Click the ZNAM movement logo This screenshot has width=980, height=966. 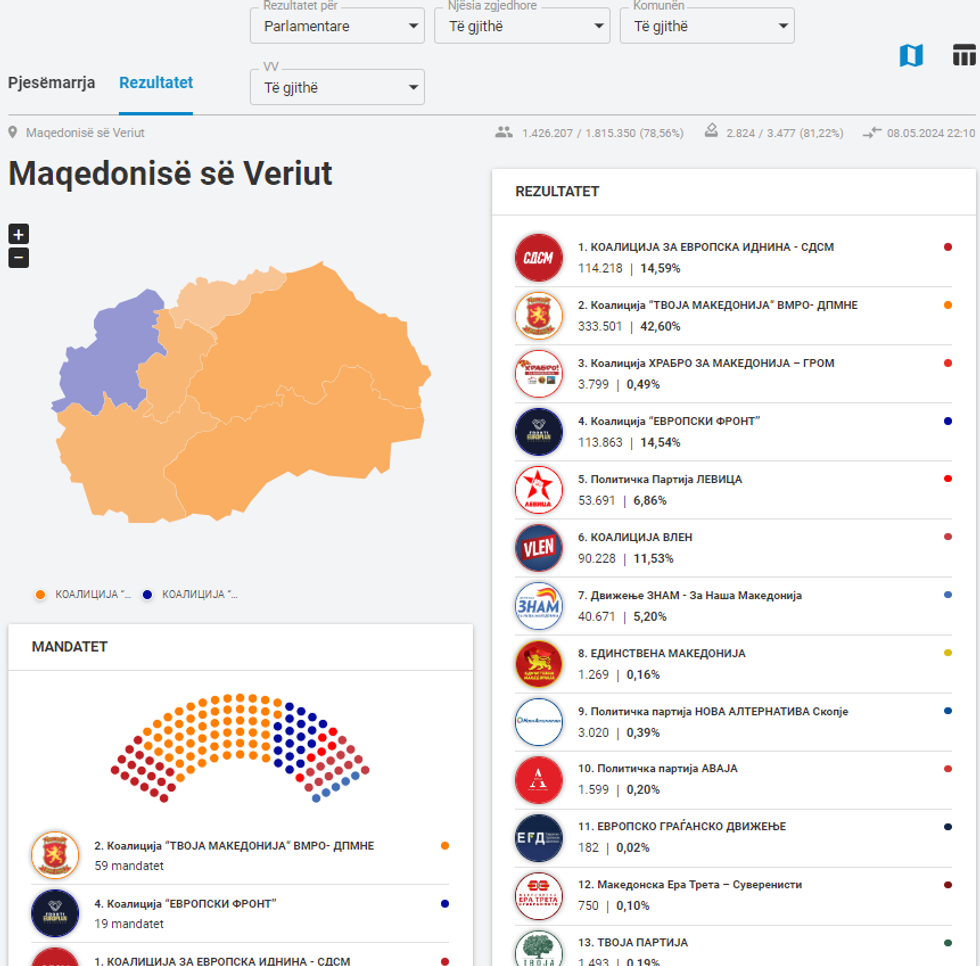(x=539, y=605)
